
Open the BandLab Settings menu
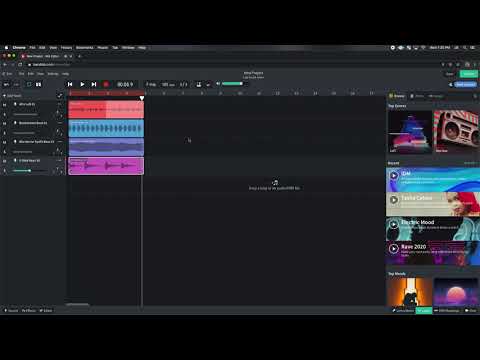[x=53, y=74]
